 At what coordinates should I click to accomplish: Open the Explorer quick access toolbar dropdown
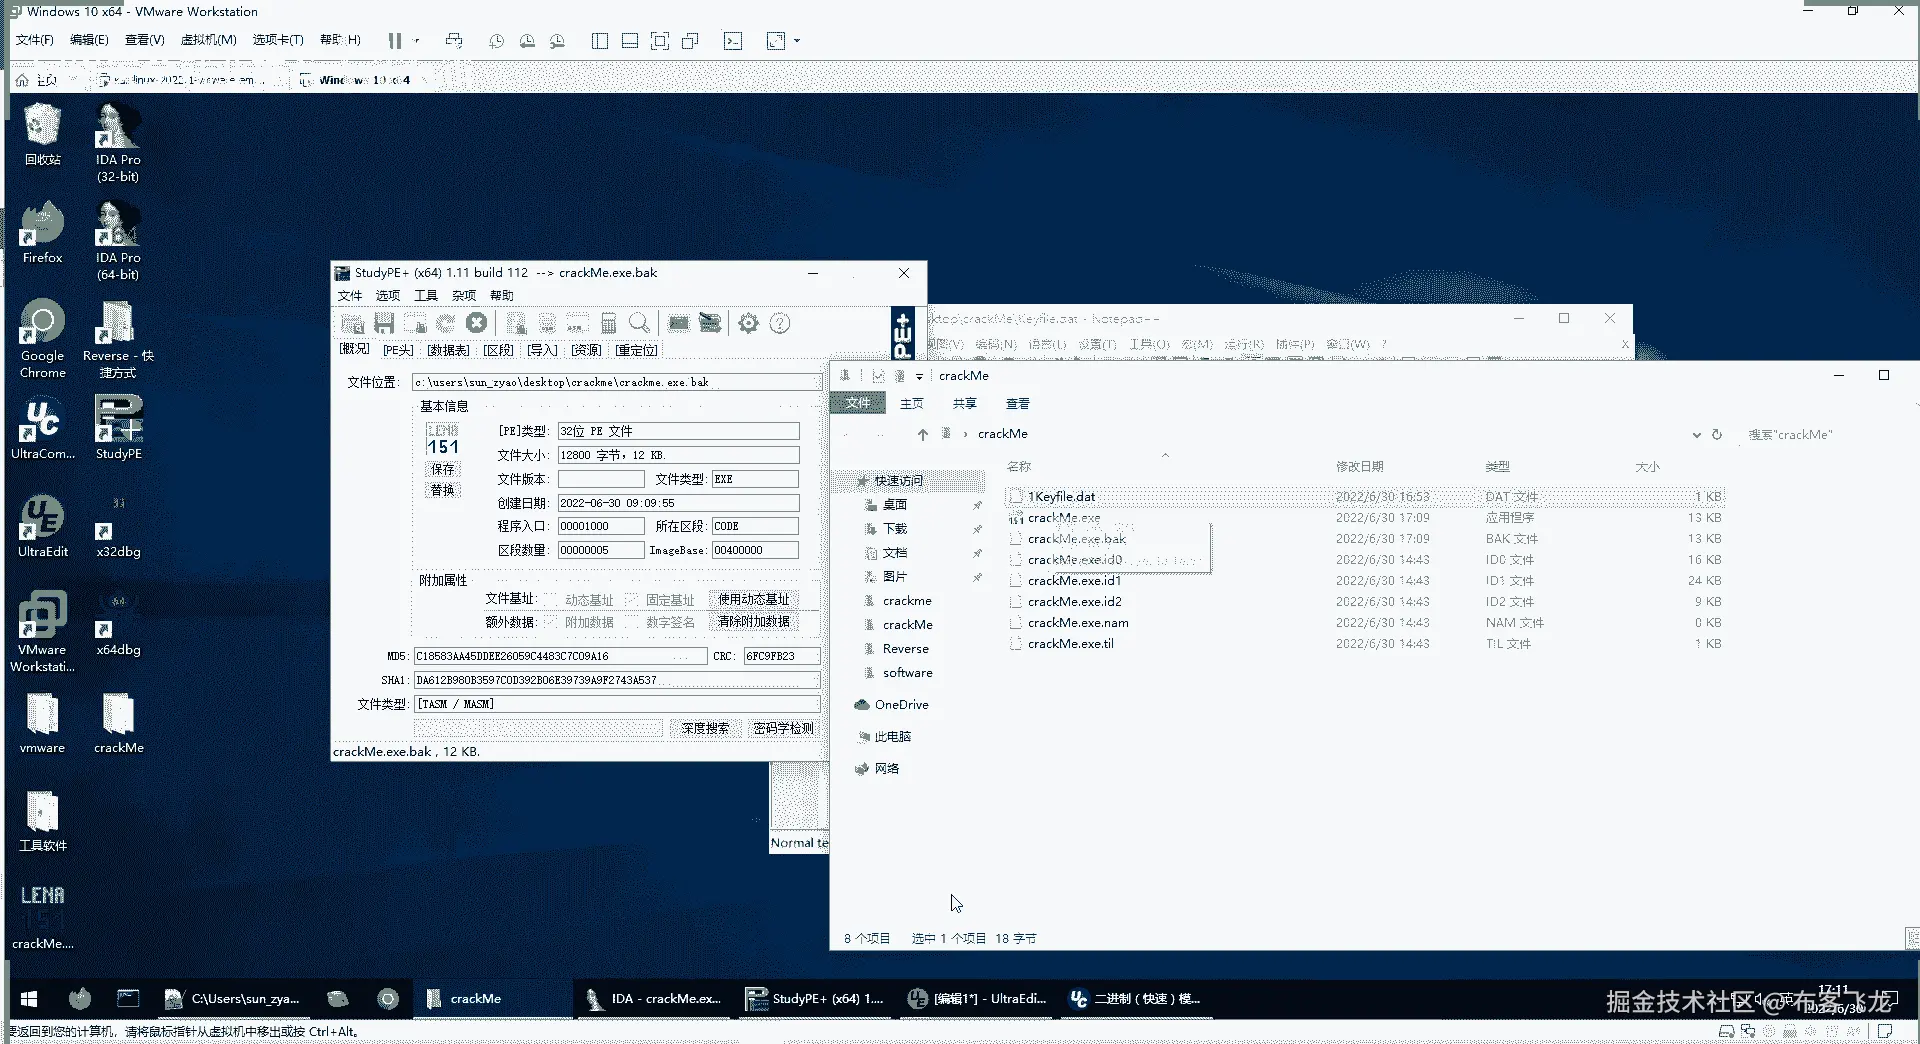[x=919, y=376]
